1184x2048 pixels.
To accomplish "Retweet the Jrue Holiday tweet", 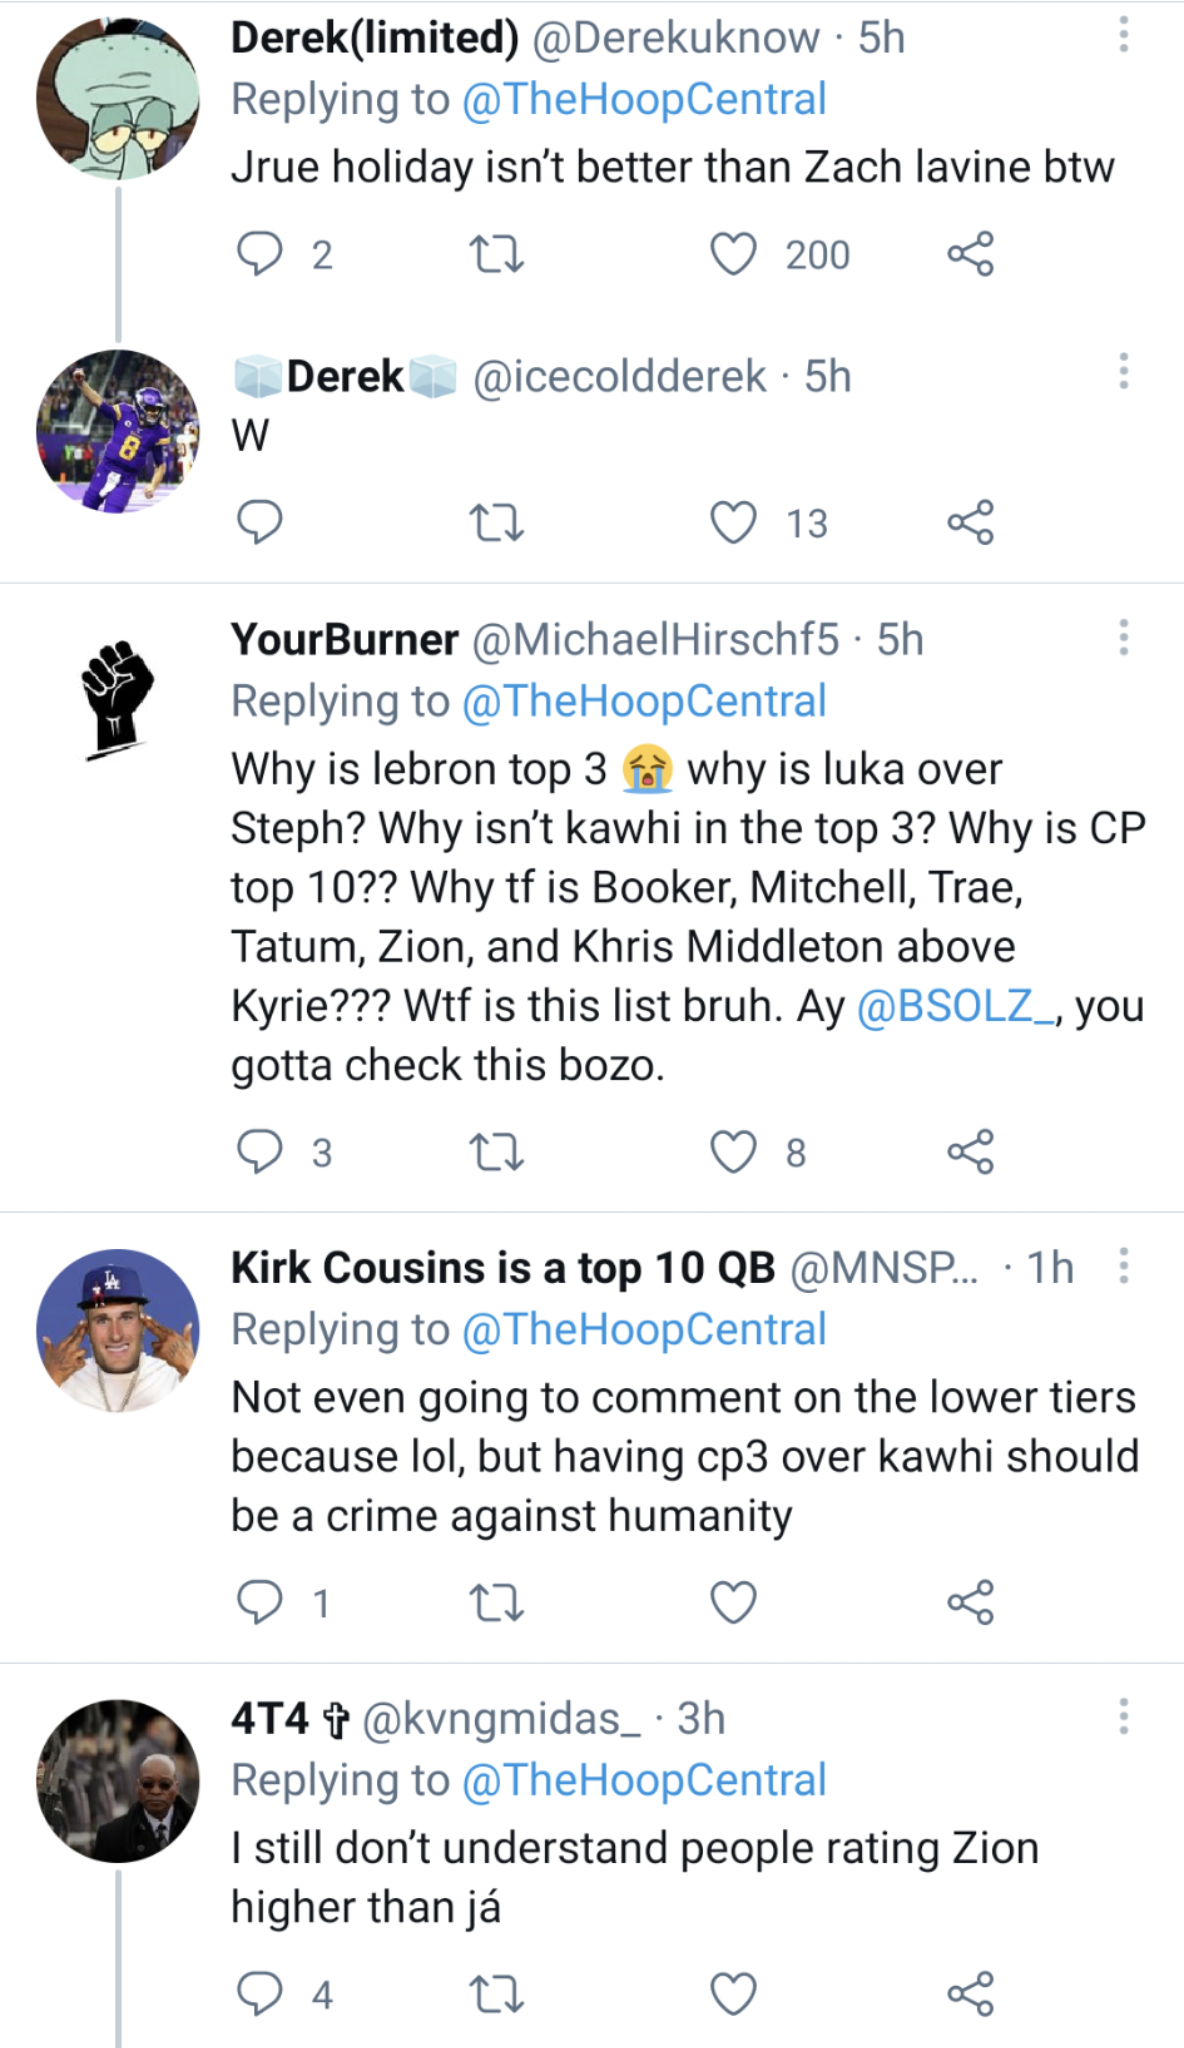I will (497, 254).
